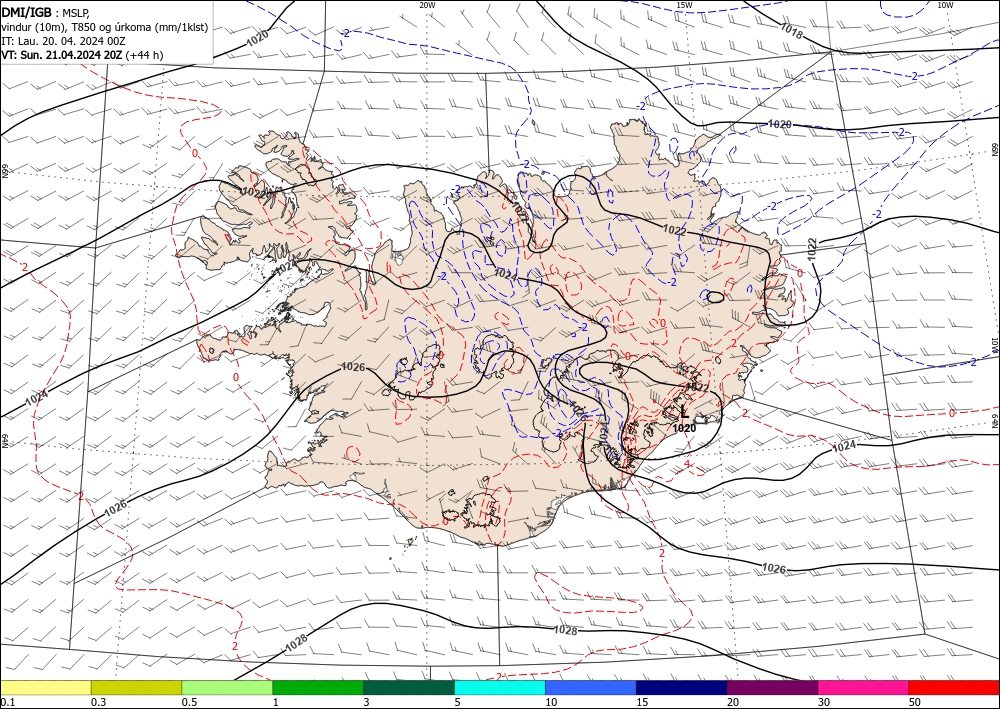Click the 'VT: Sun. 21.04.2024 20Z (+44 h)' line
Viewport: 1000px width, 709px height.
click(x=82, y=55)
